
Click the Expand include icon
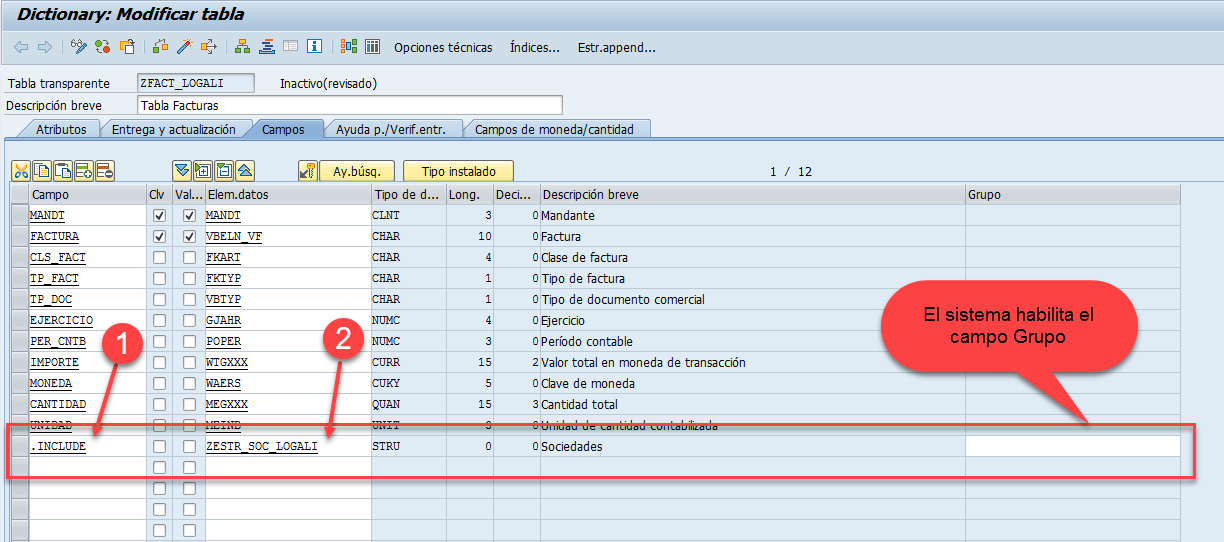click(x=203, y=171)
